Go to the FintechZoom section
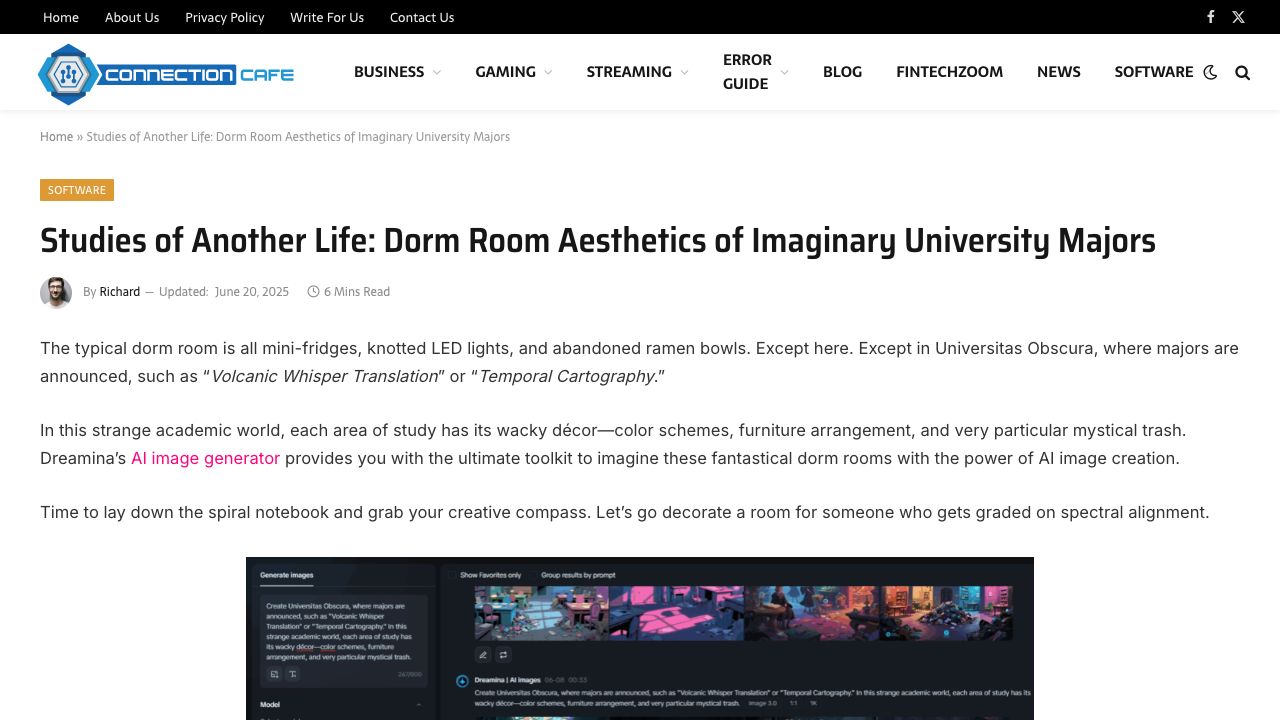 point(949,72)
